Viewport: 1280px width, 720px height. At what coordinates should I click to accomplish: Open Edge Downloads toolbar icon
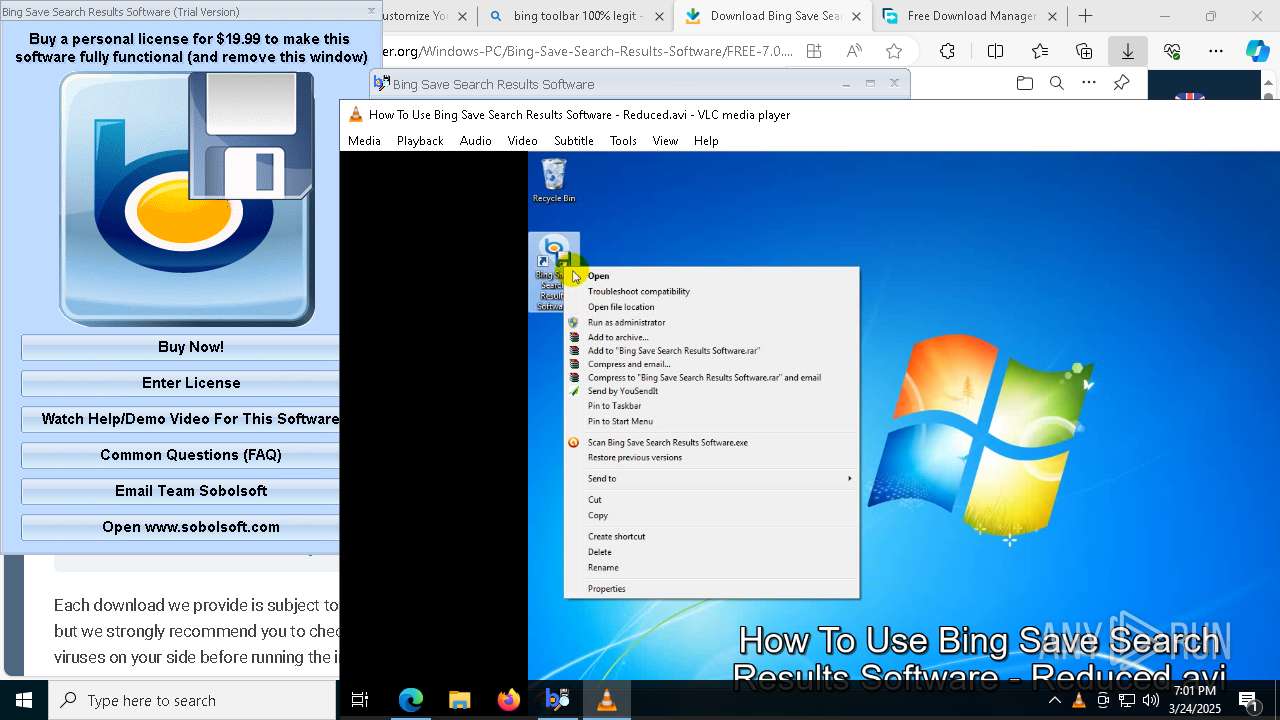pyautogui.click(x=1127, y=51)
